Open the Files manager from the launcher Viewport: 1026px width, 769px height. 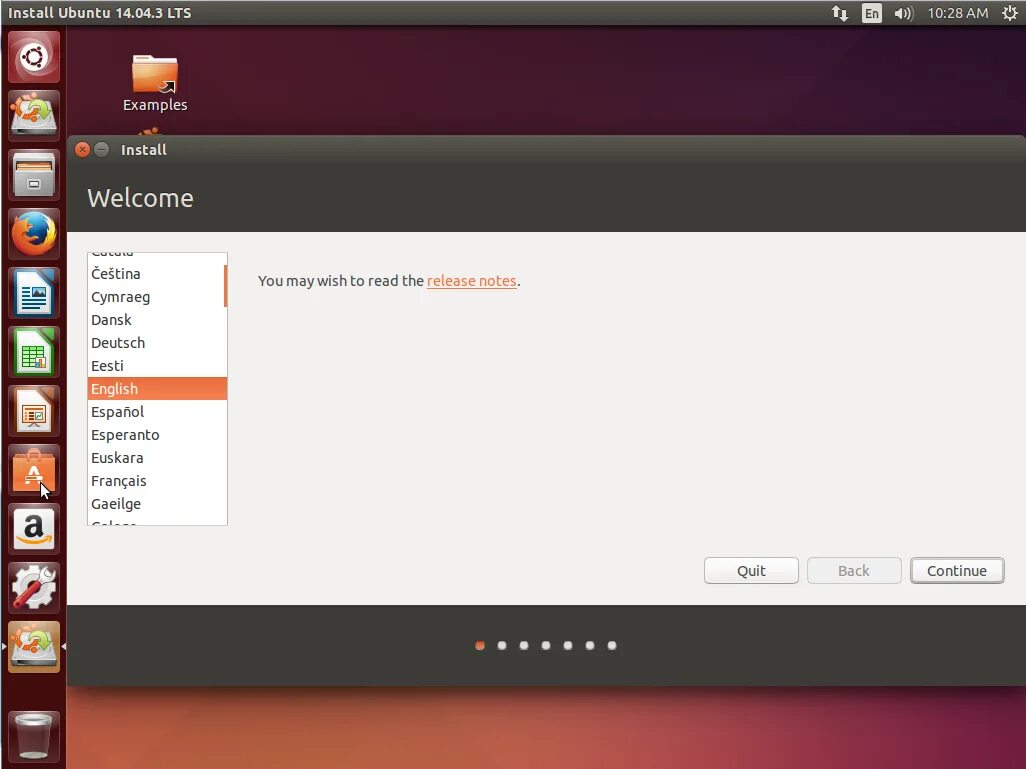34,175
